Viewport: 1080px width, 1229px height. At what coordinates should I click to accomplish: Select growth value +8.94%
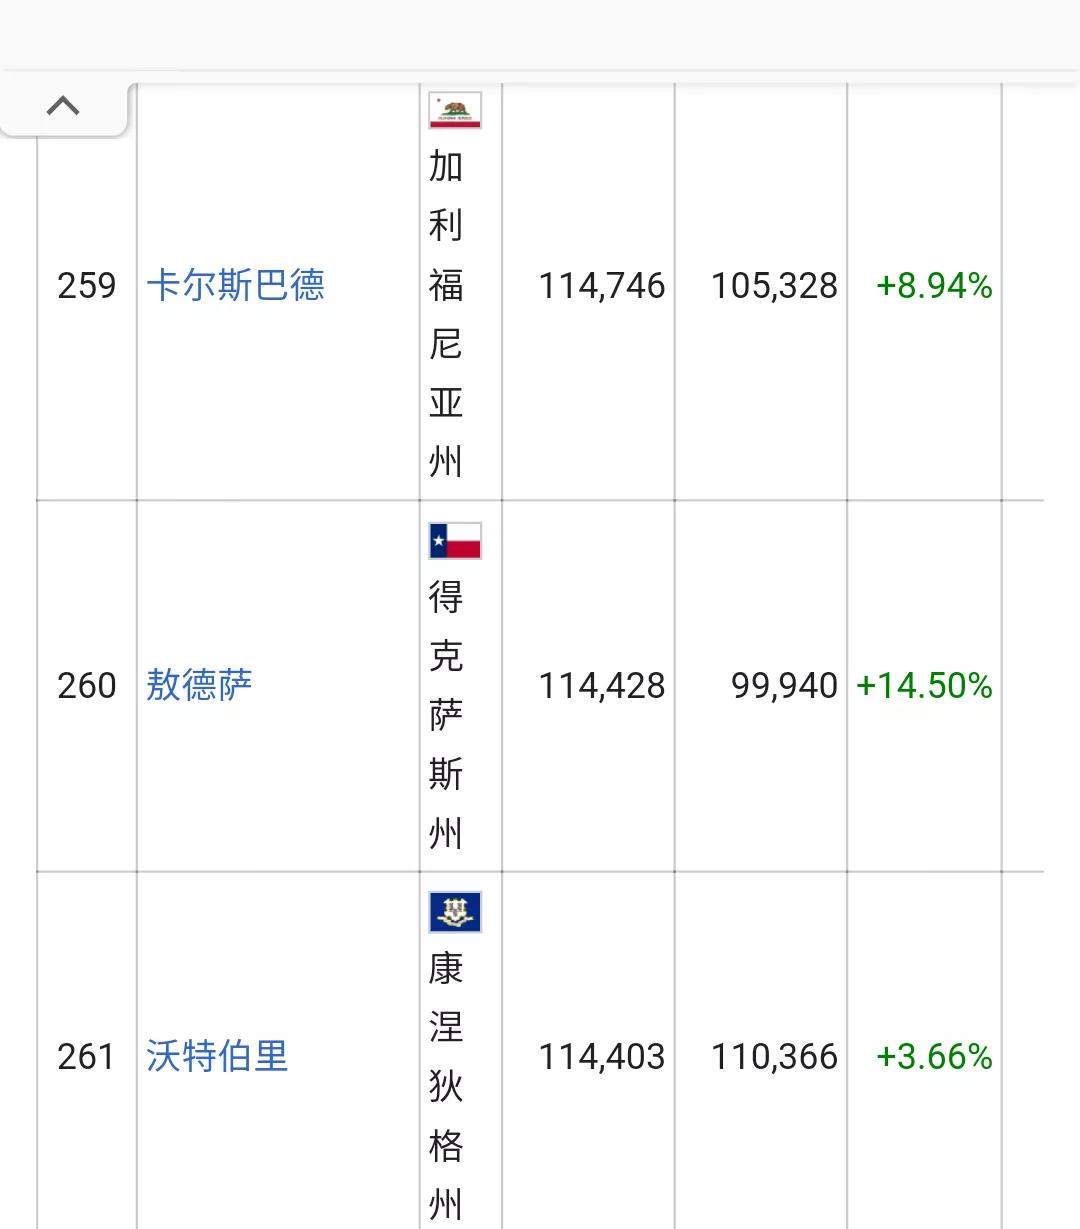pyautogui.click(x=934, y=286)
